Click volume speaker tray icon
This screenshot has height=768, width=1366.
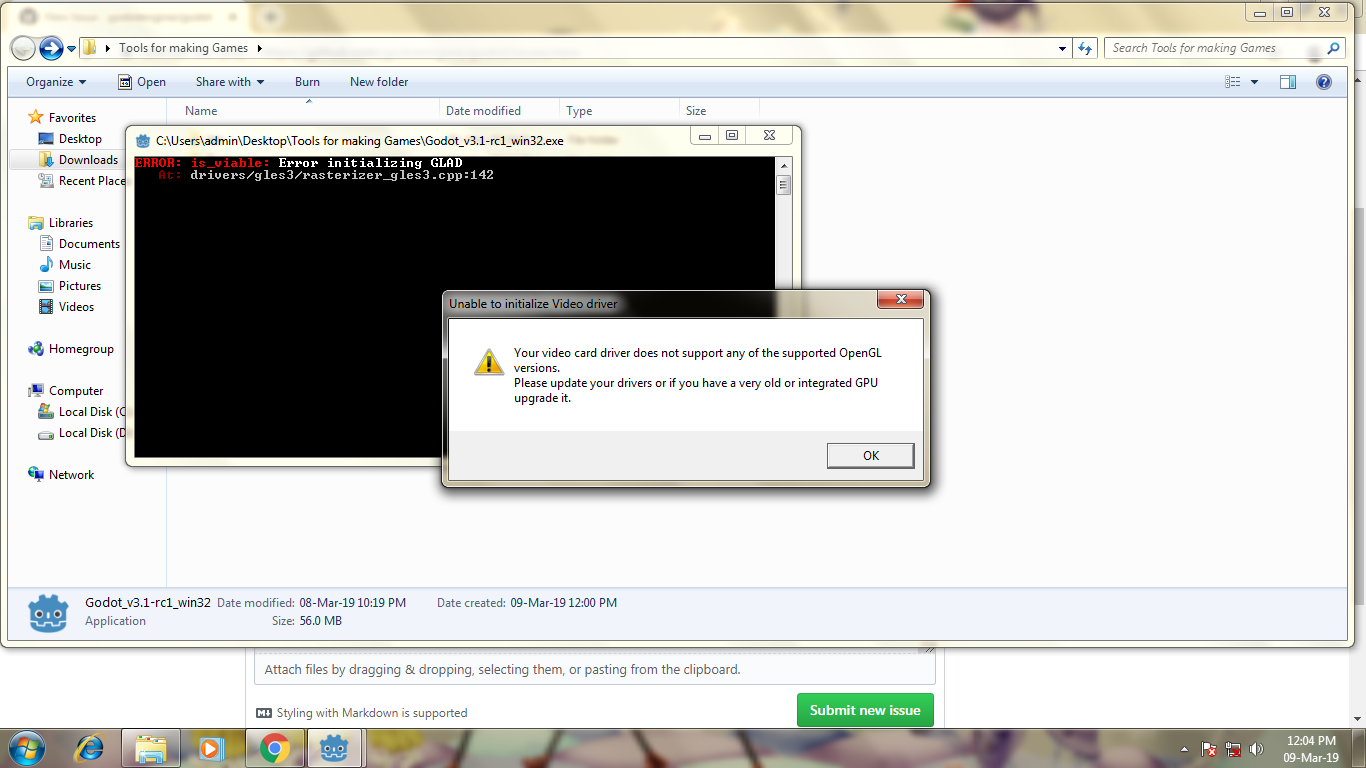[x=1258, y=749]
